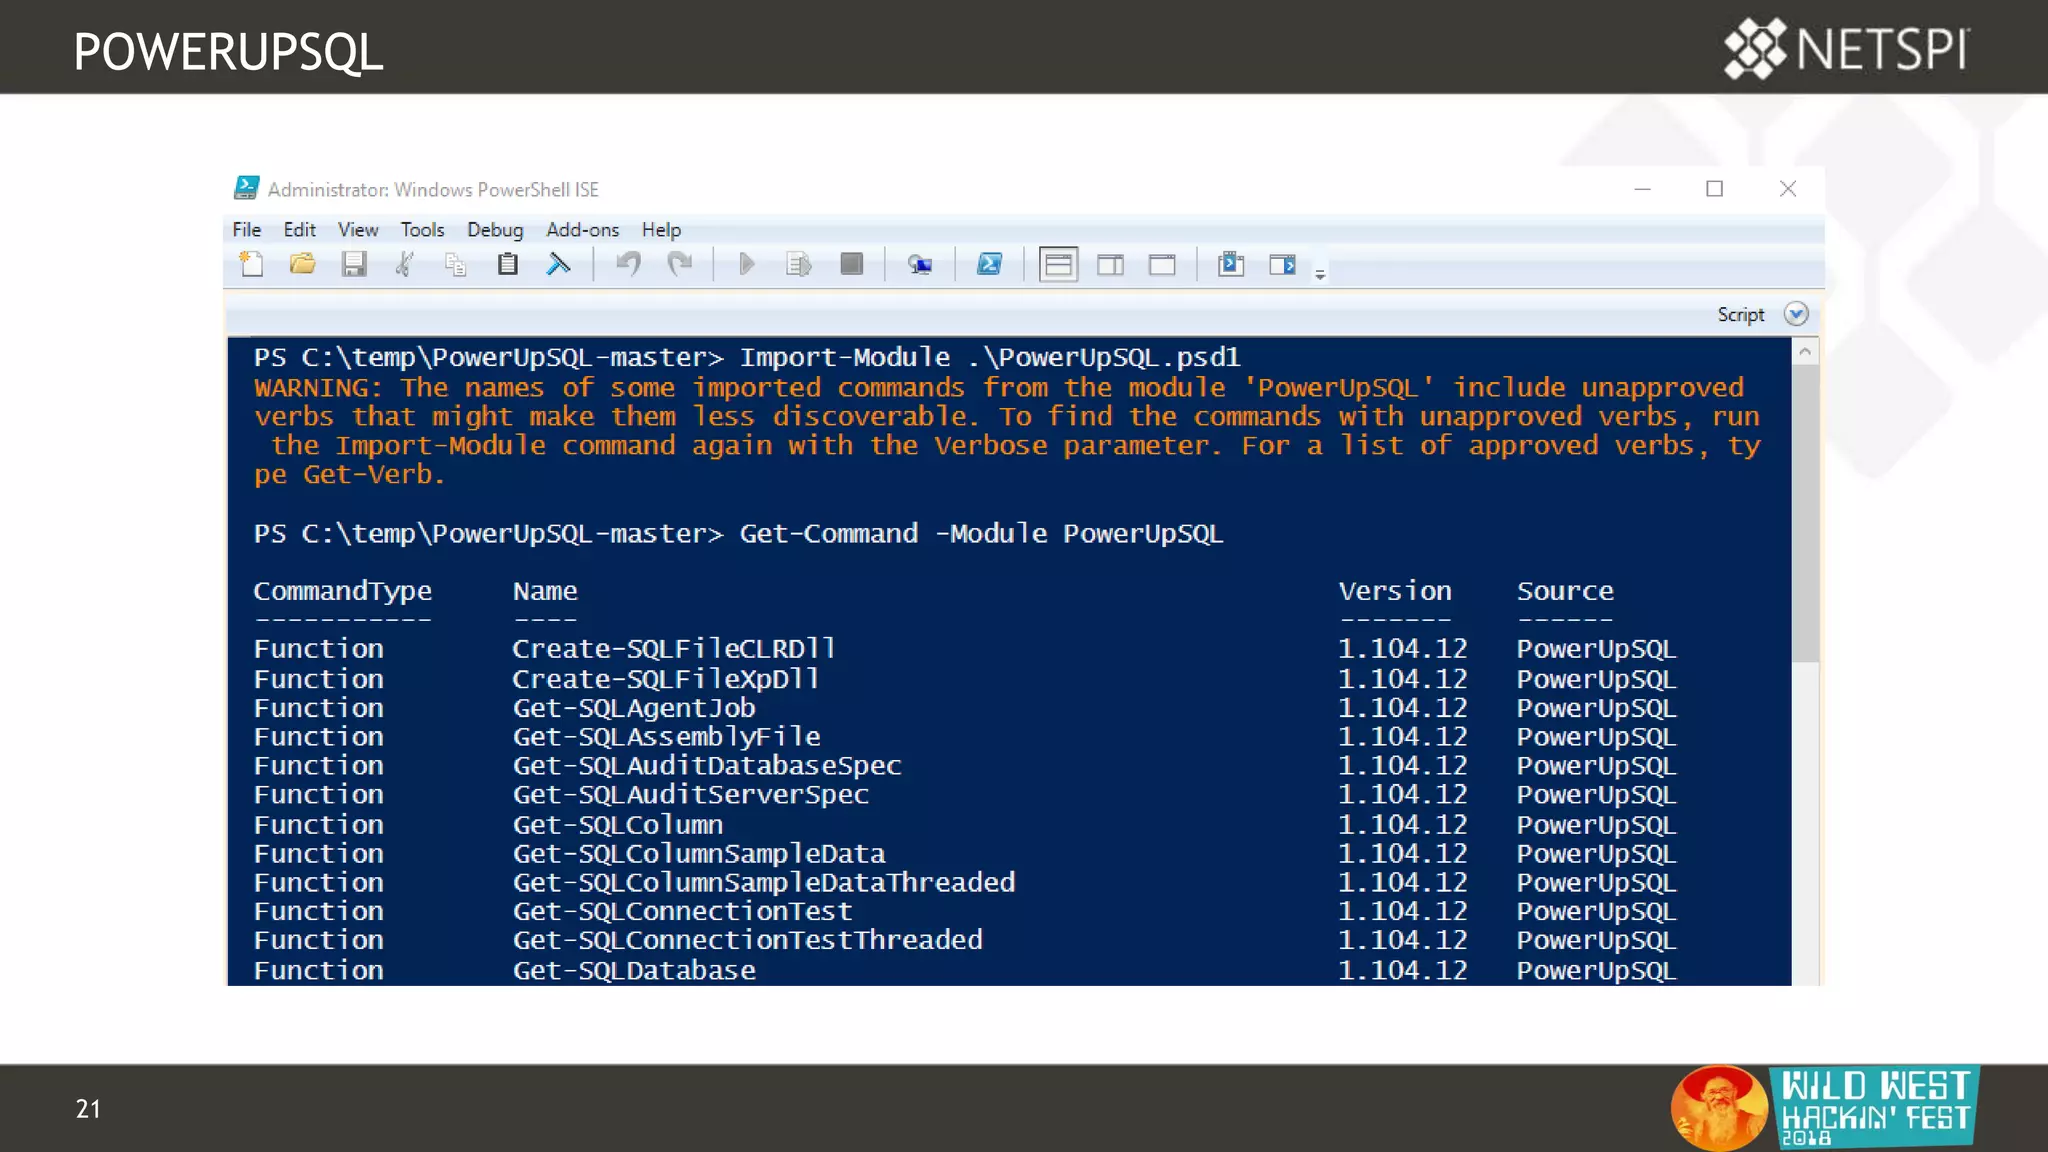Click the Get-SQLAssemblyFile entry
Screen dimensions: 2048x1152
point(666,737)
